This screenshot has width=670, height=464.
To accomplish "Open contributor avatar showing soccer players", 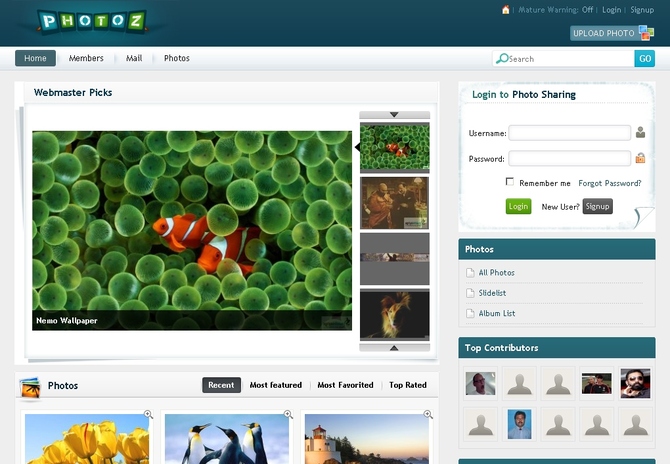I will pos(597,383).
